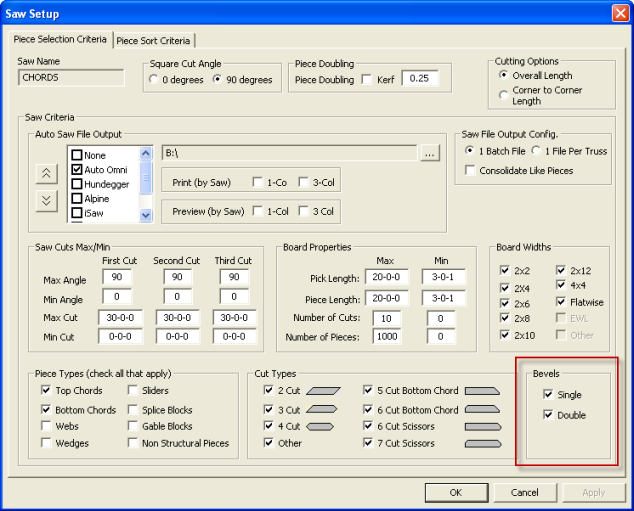Screen dimensions: 634x511
Task: Uncheck Flatwise board width
Action: 561,302
